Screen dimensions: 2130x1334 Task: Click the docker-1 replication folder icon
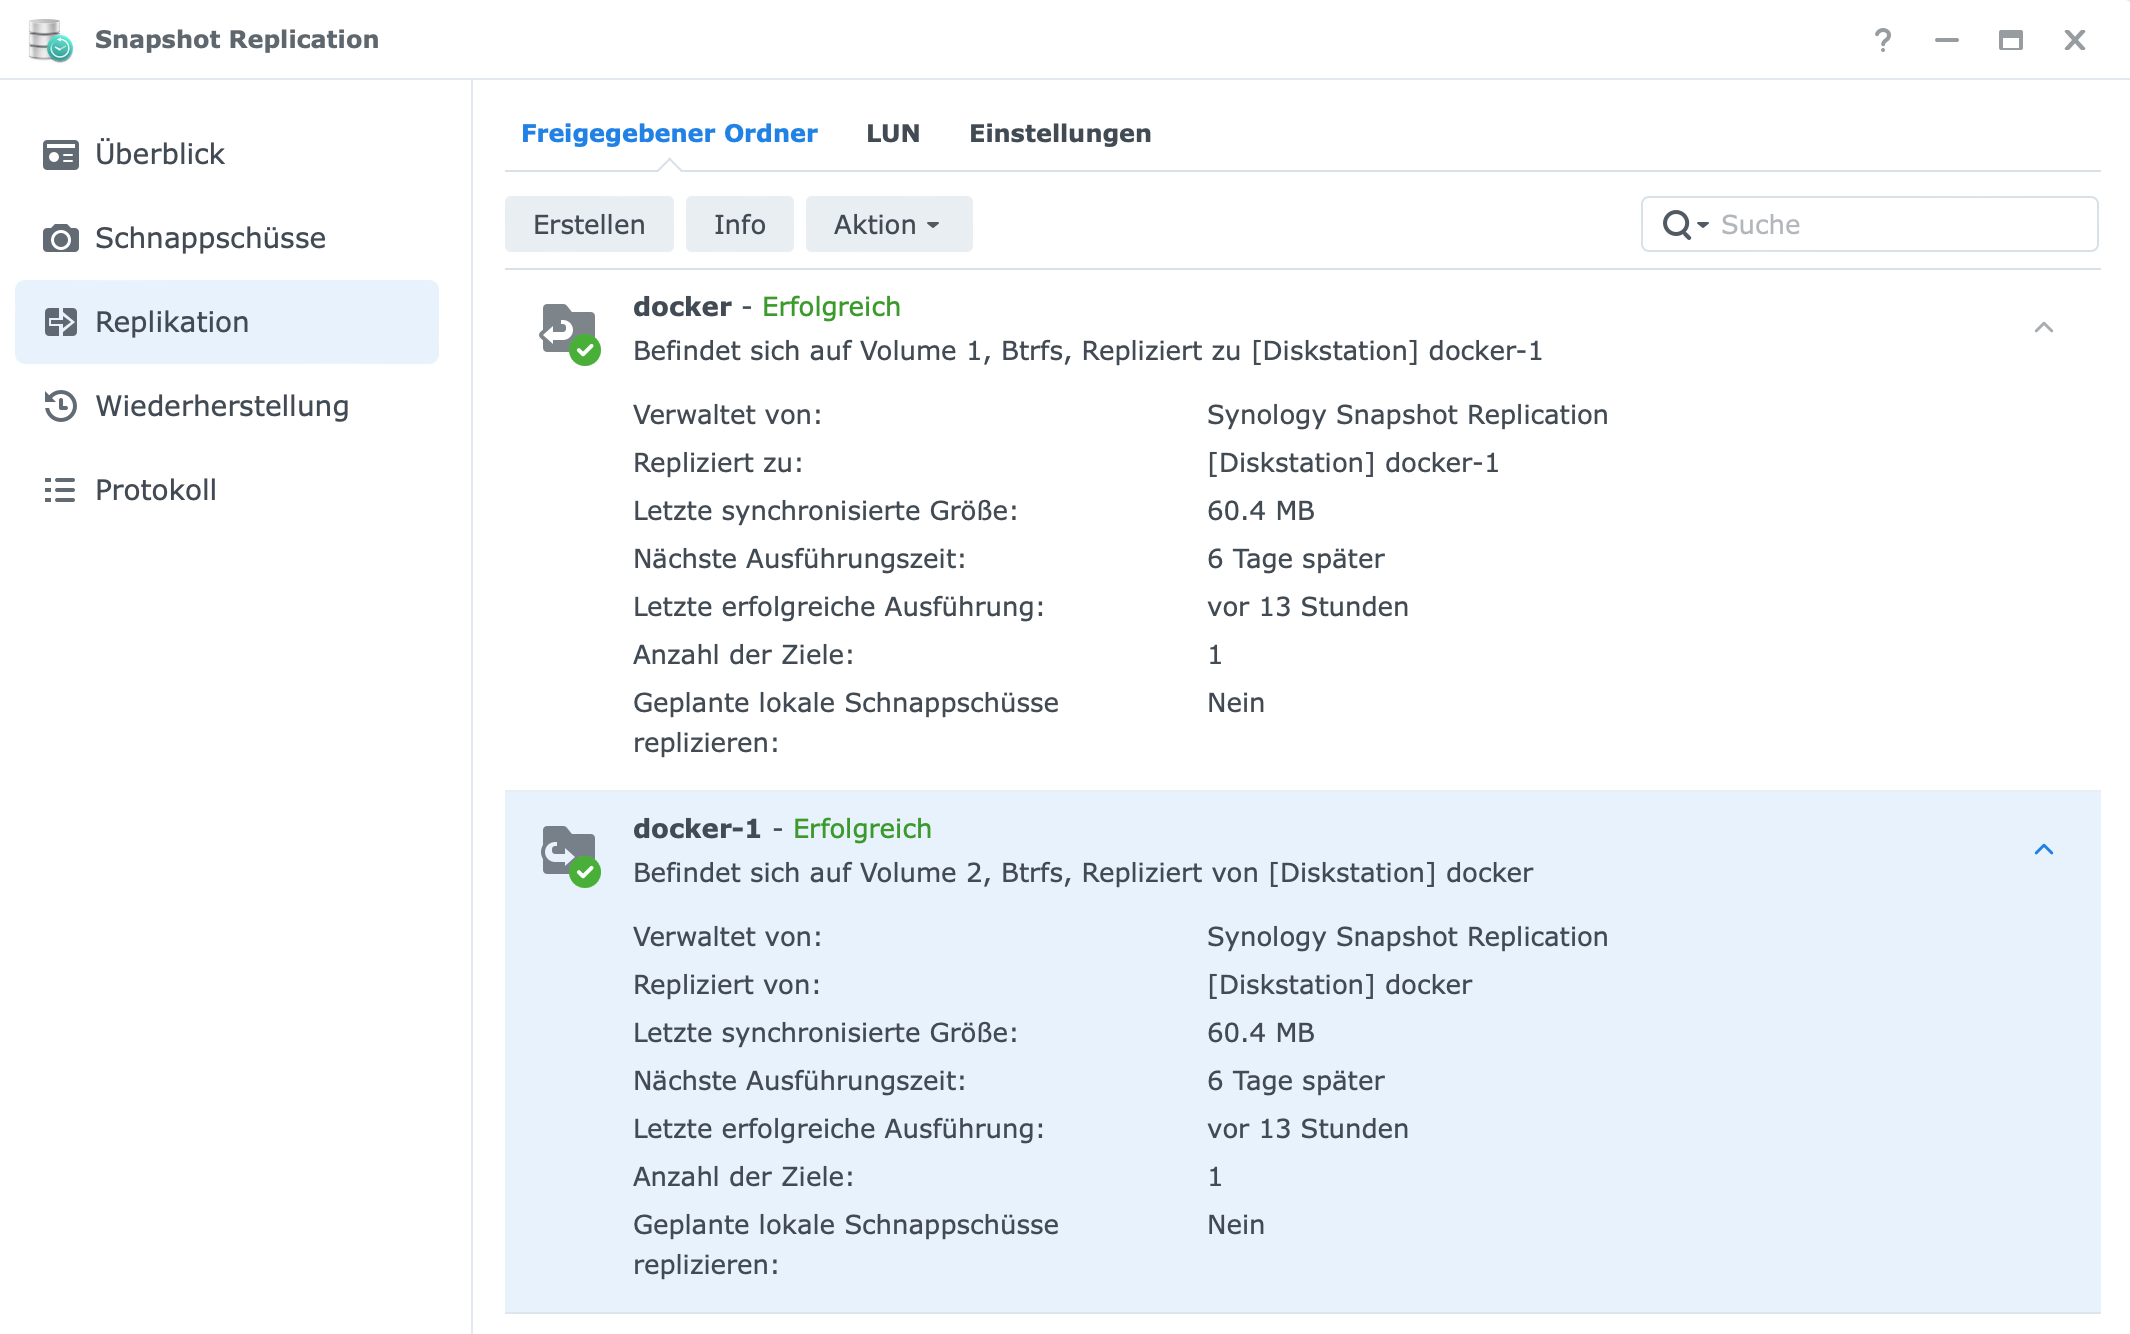click(570, 856)
